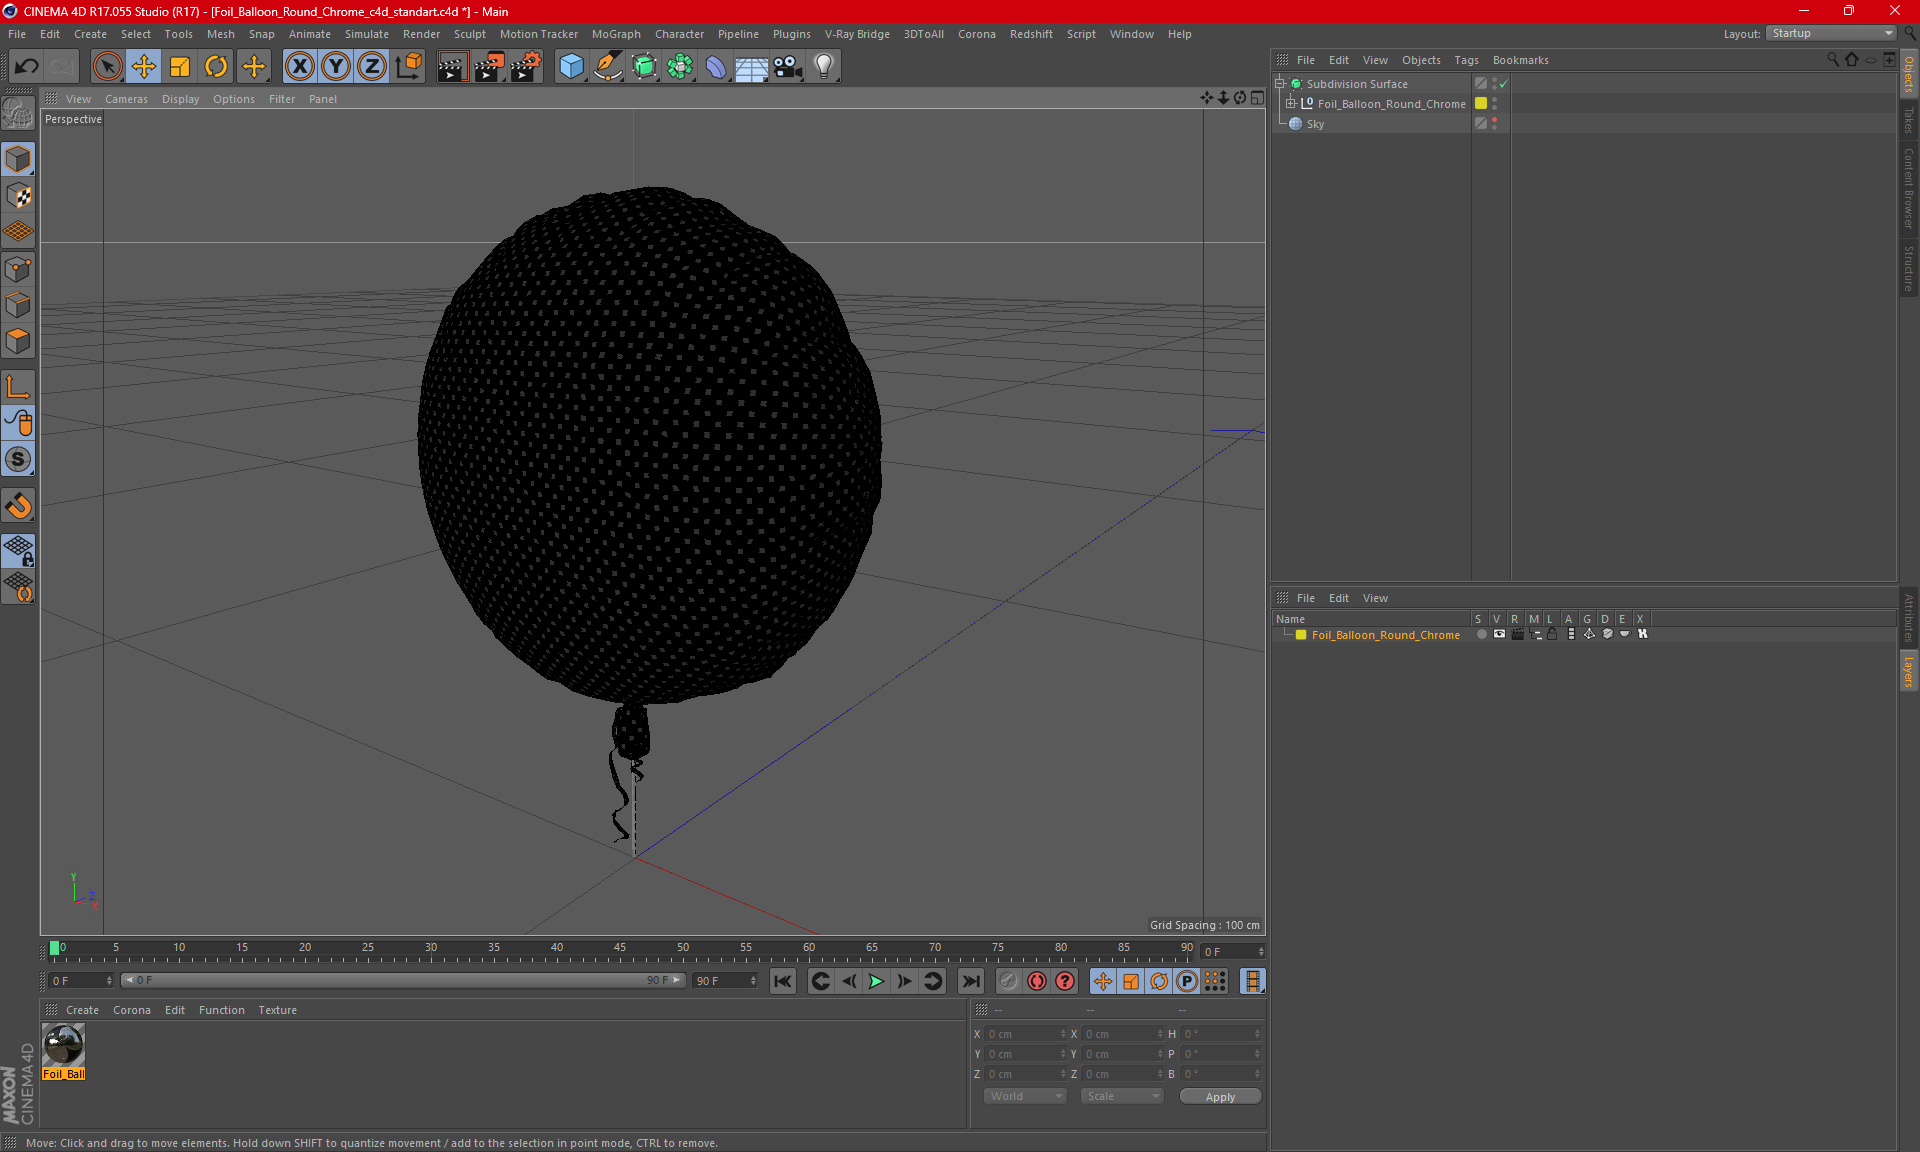Open the Startup layout dropdown
1920x1152 pixels.
coord(1831,33)
